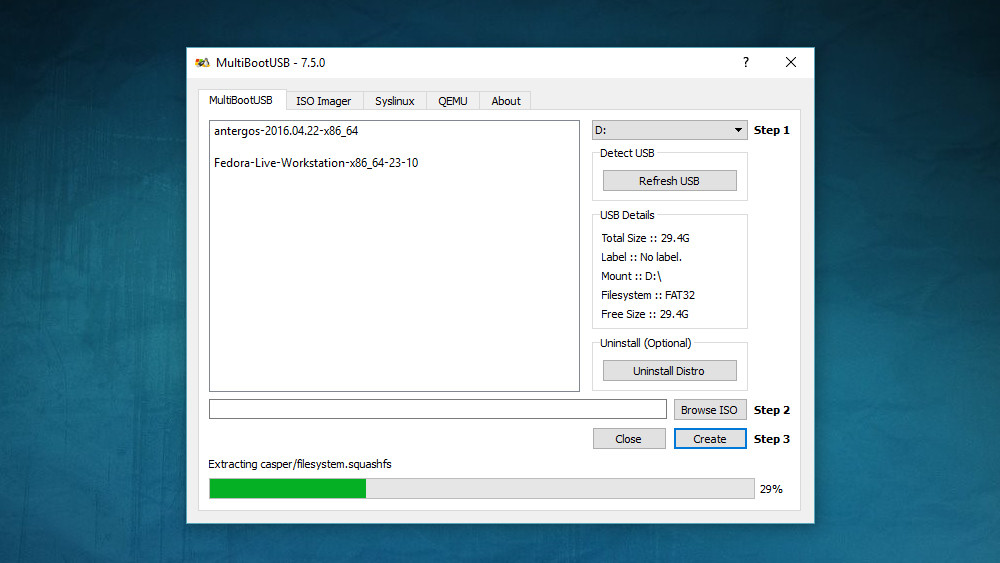Switch to the Syslinux tab
1000x563 pixels.
395,101
